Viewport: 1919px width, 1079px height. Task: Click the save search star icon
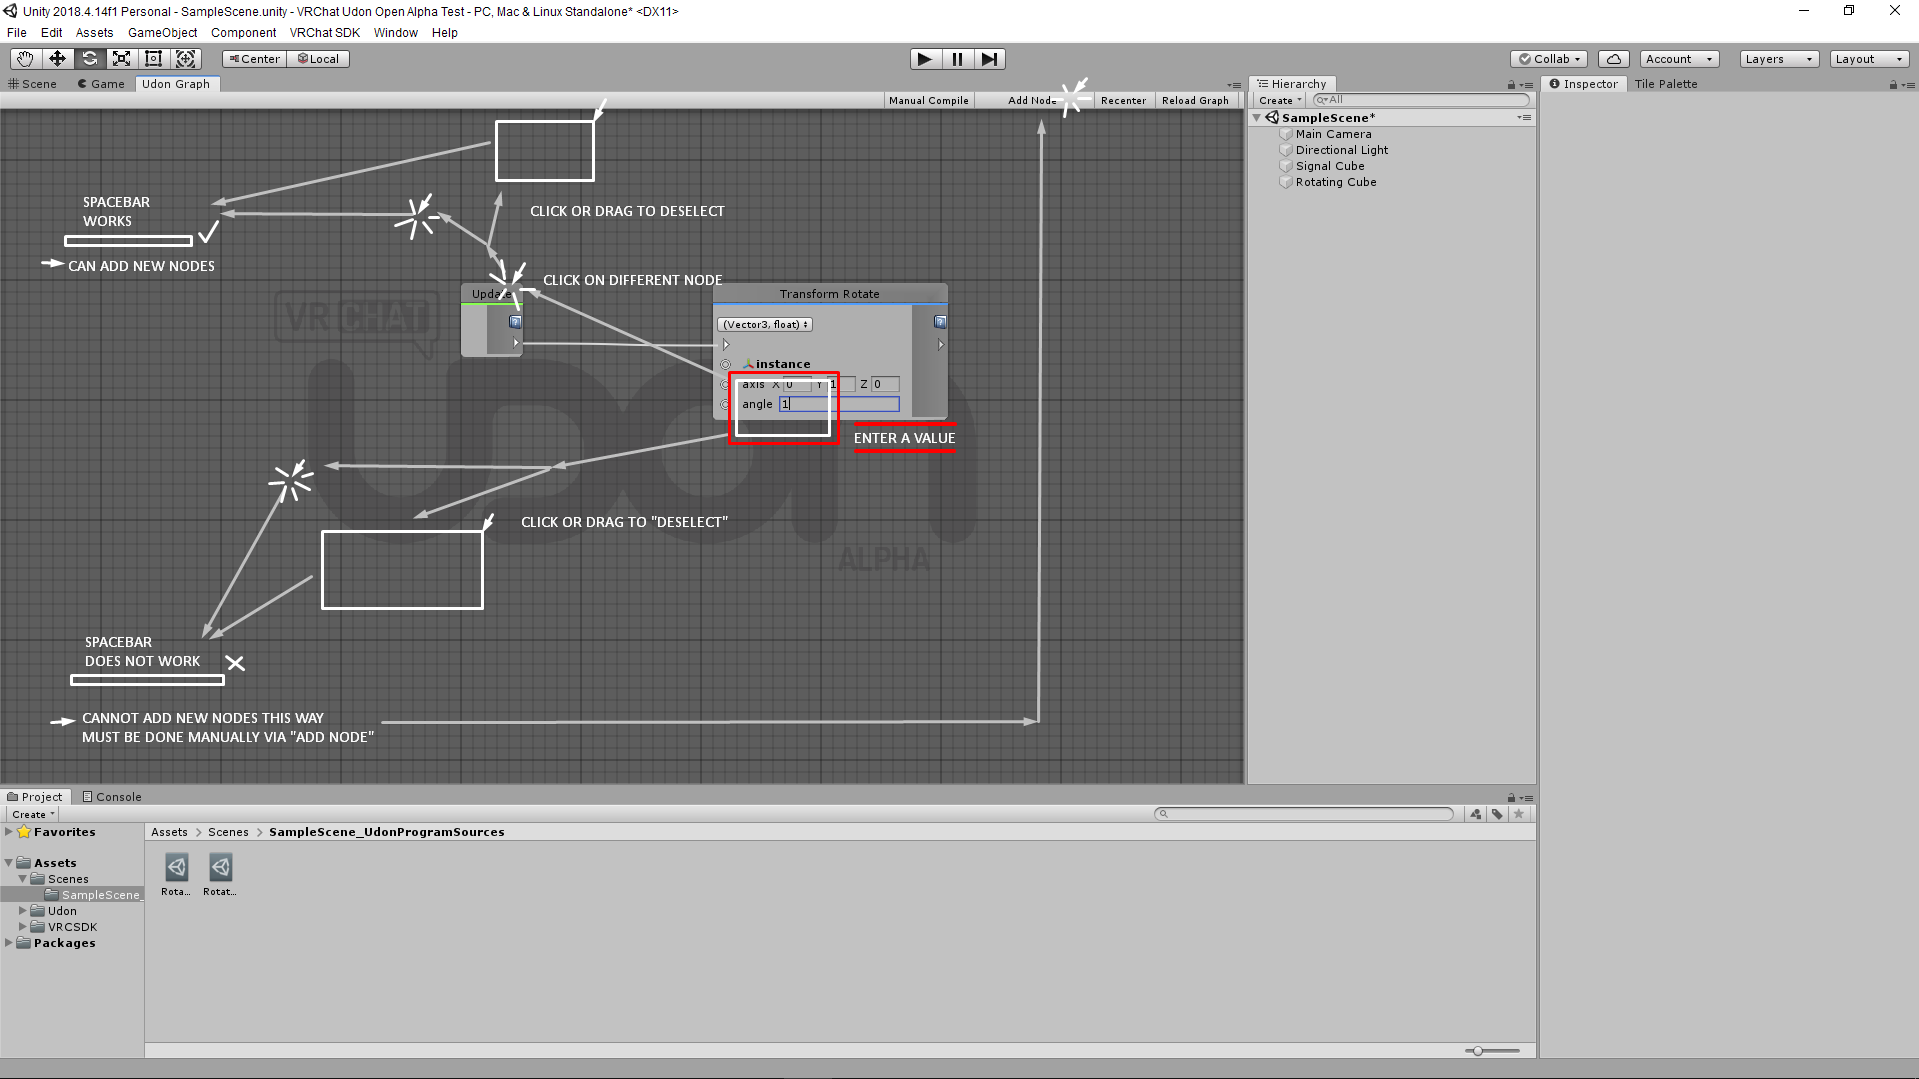pyautogui.click(x=1519, y=814)
